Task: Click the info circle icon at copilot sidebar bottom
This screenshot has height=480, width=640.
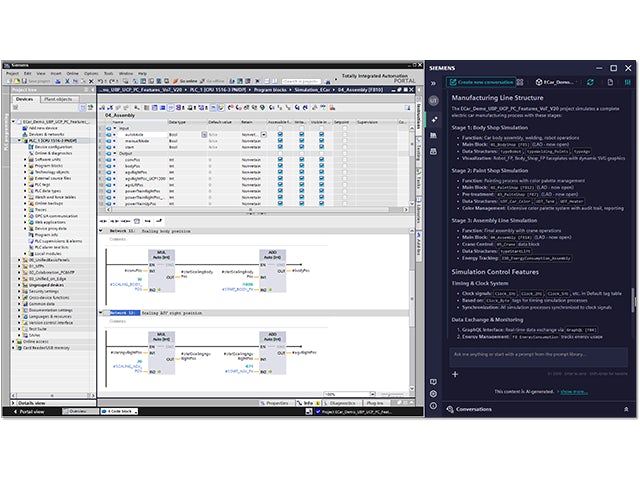Action: (433, 406)
